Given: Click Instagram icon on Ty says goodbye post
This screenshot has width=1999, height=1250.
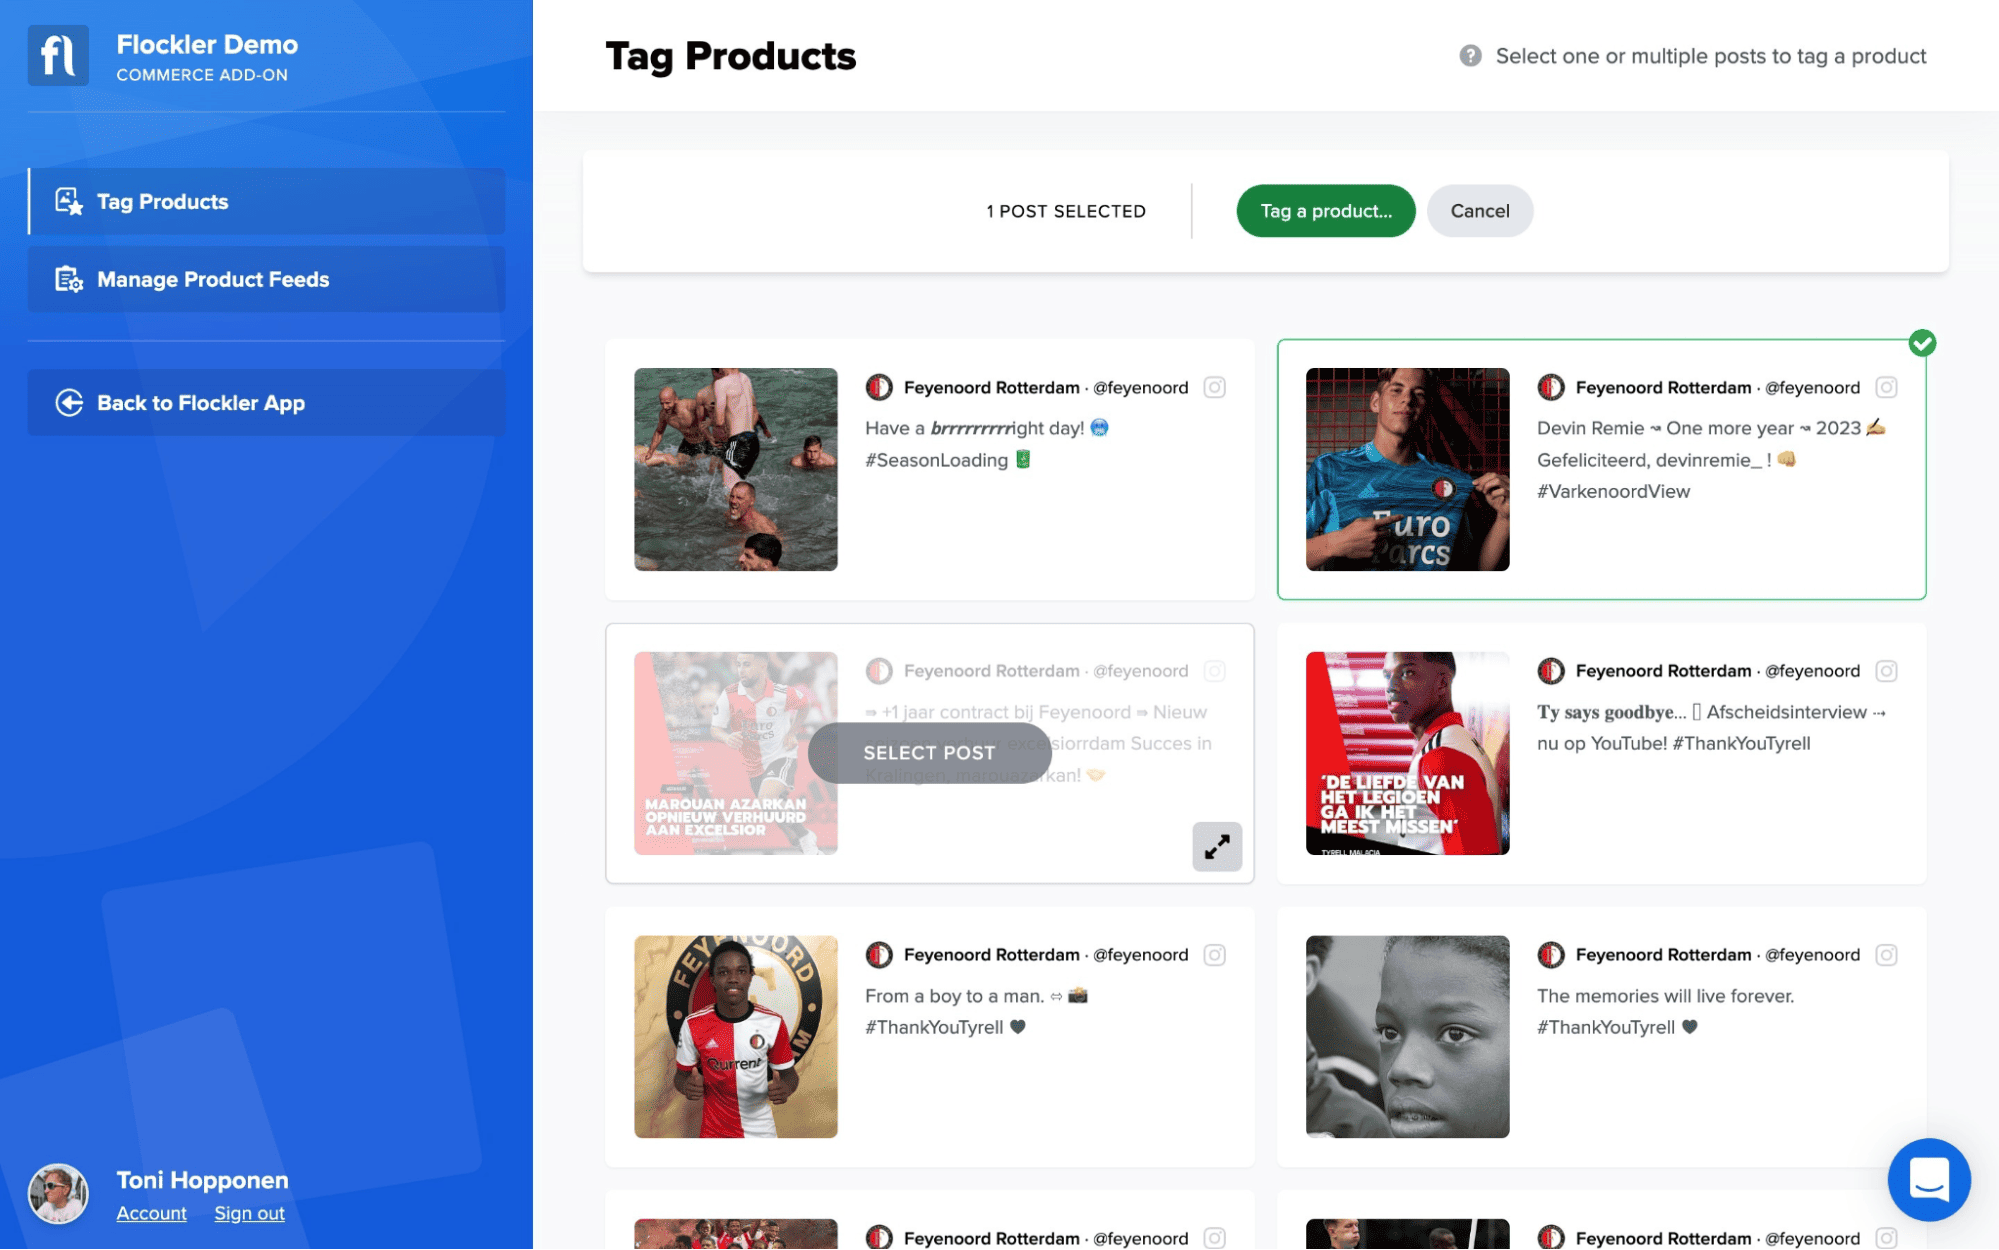Looking at the screenshot, I should 1886,671.
